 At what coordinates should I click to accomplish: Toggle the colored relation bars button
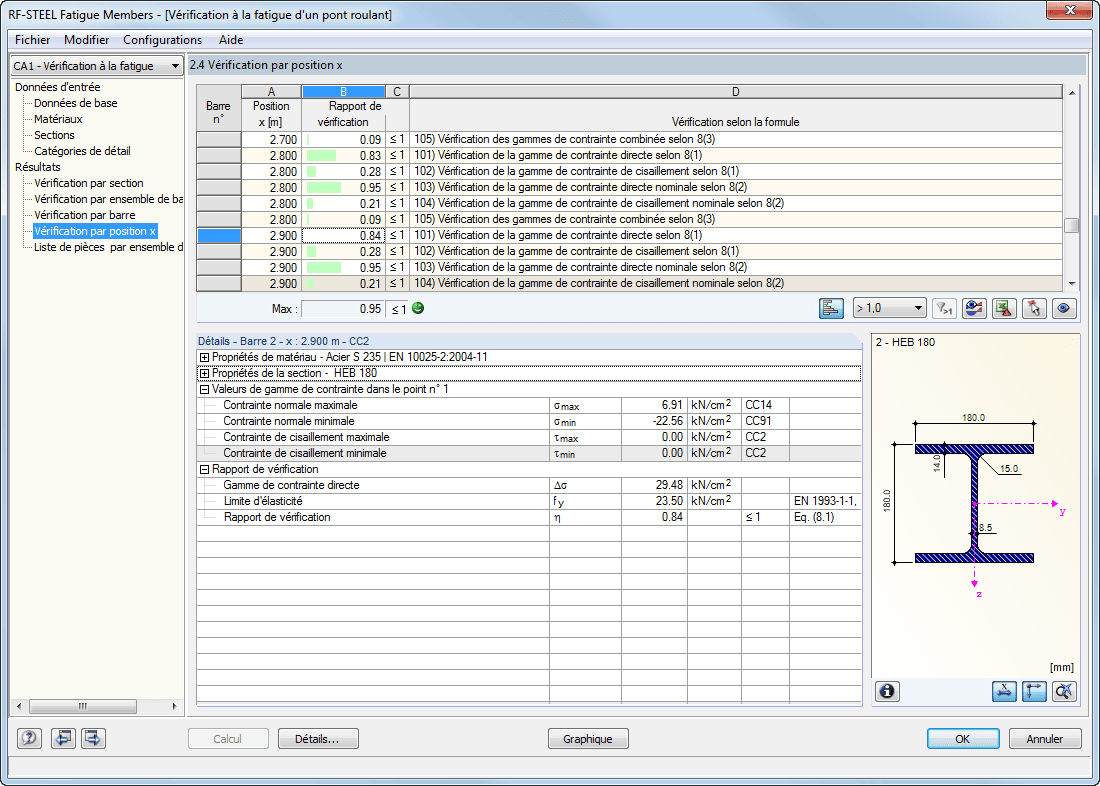coord(831,308)
